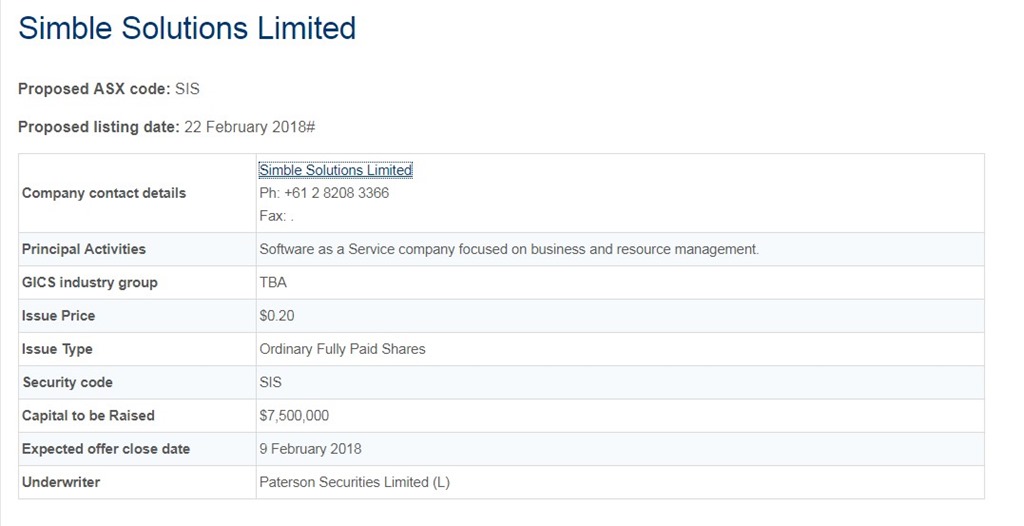Click the Simble Solutions Limited page heading
Screen dimensions: 1024x526
pos(187,29)
